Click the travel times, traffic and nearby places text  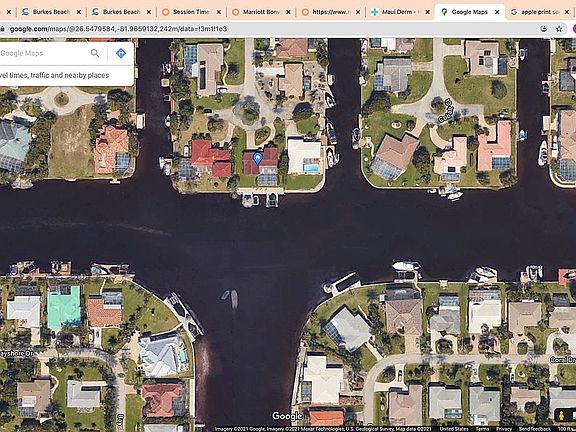pos(54,75)
